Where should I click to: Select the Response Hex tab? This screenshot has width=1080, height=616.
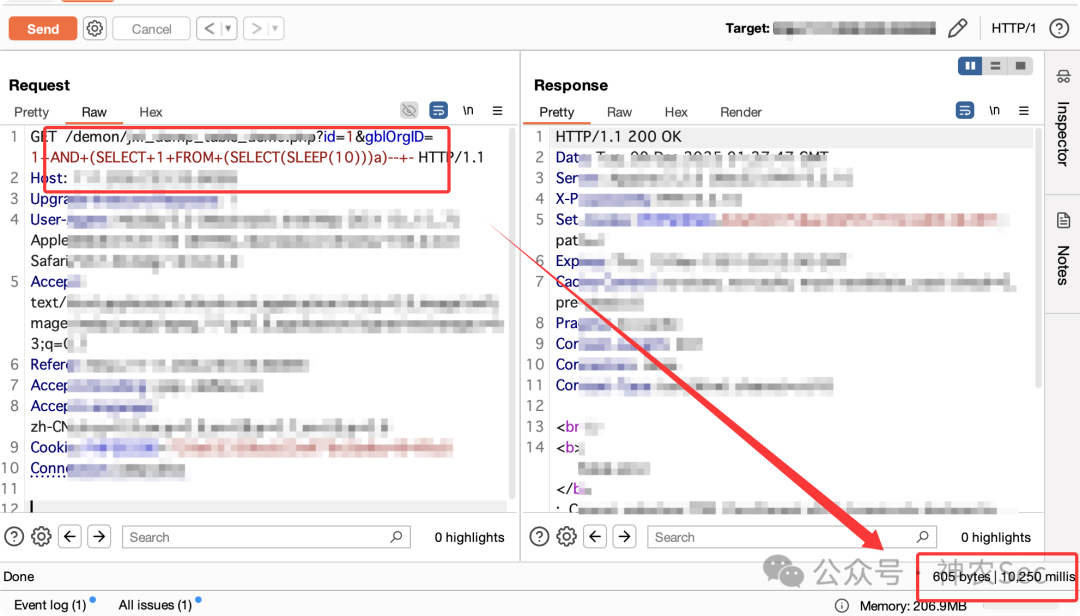[x=676, y=112]
